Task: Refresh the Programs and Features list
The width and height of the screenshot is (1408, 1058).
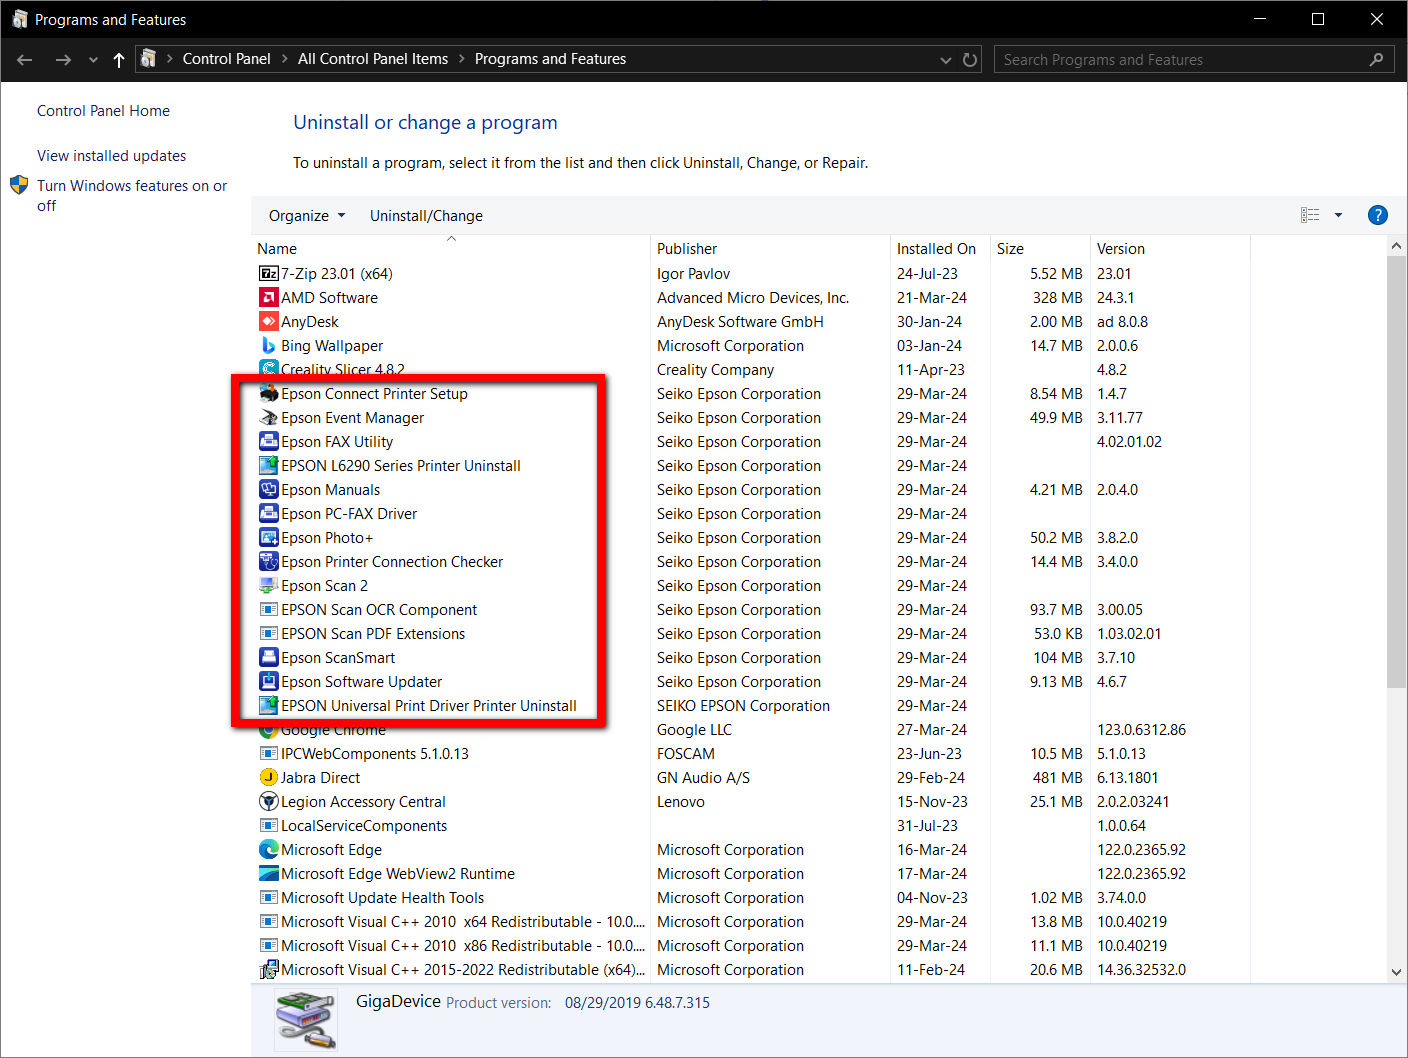Action: (970, 60)
